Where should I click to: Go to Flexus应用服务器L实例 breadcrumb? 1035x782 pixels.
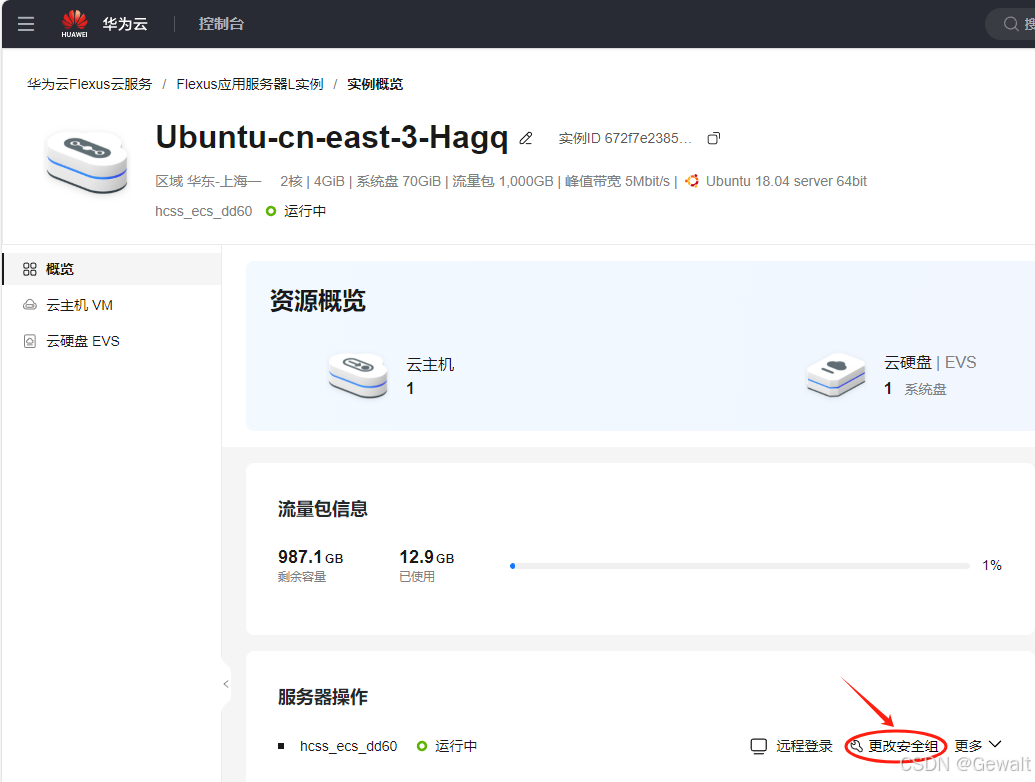[x=250, y=84]
